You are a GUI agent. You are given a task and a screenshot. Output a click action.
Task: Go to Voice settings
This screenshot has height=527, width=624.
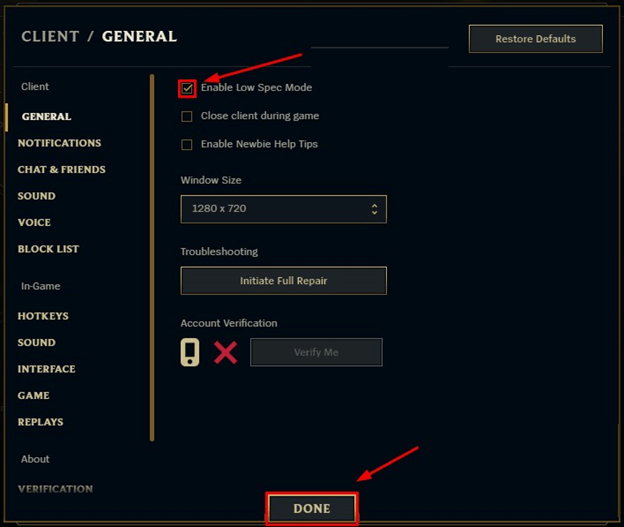tap(34, 222)
